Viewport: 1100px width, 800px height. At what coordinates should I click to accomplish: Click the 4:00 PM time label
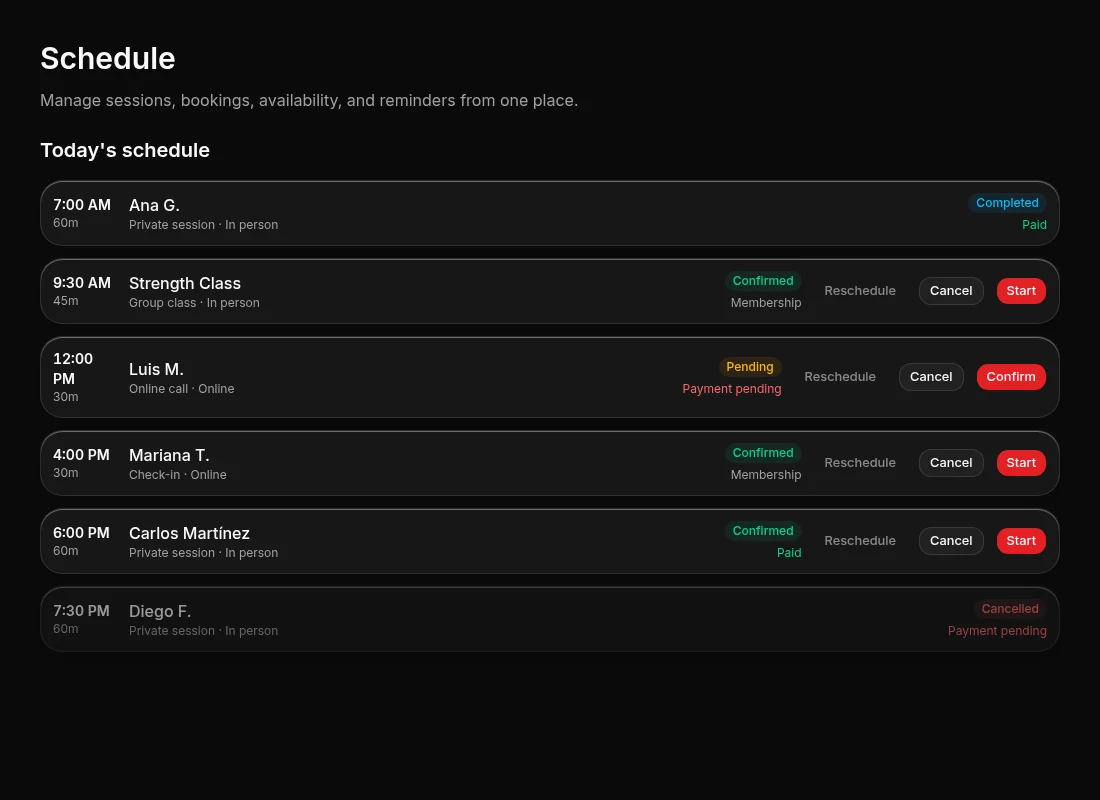(x=81, y=455)
